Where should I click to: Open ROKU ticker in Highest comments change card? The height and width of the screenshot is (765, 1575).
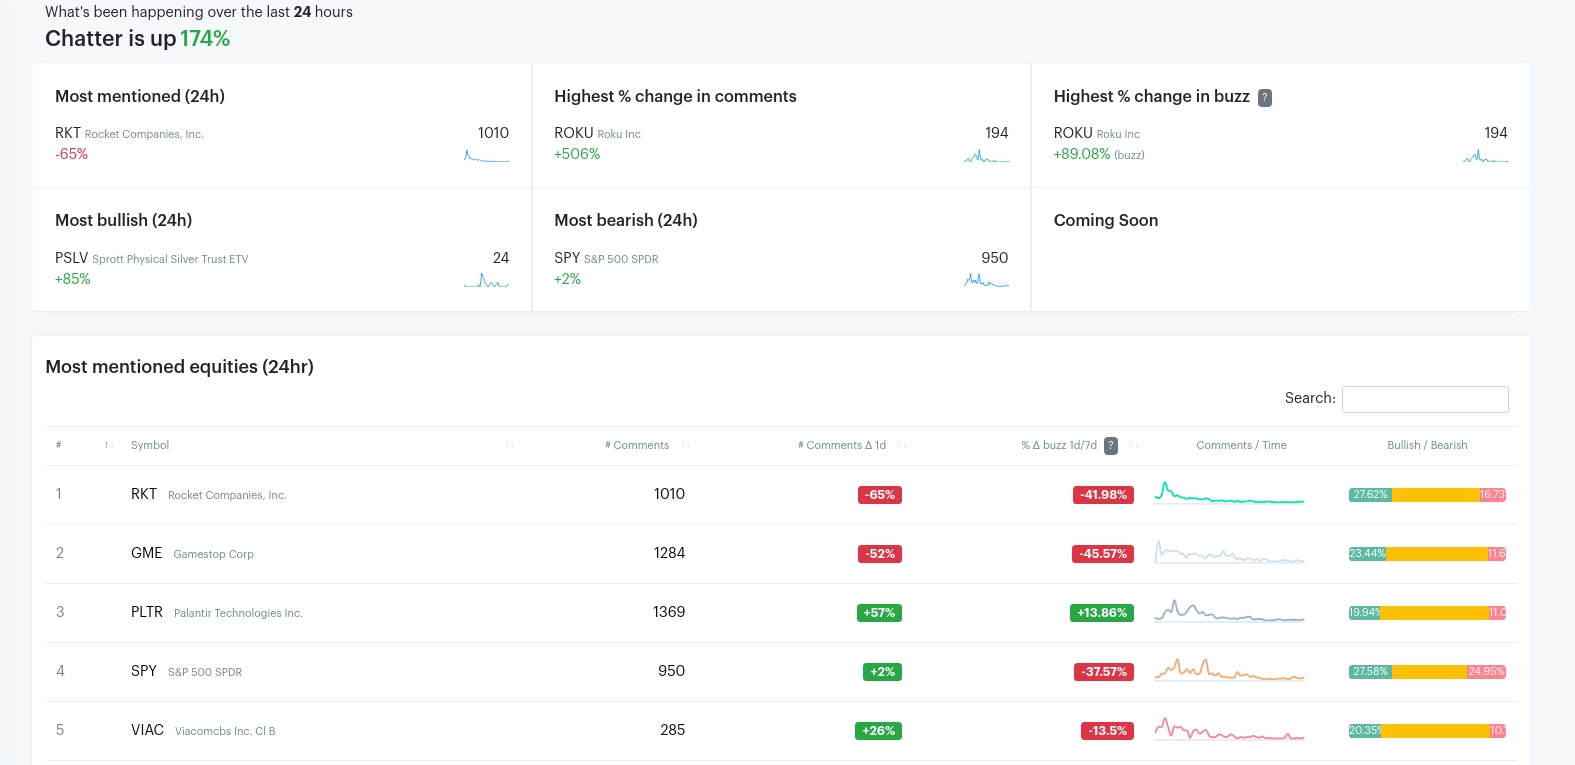click(x=574, y=133)
